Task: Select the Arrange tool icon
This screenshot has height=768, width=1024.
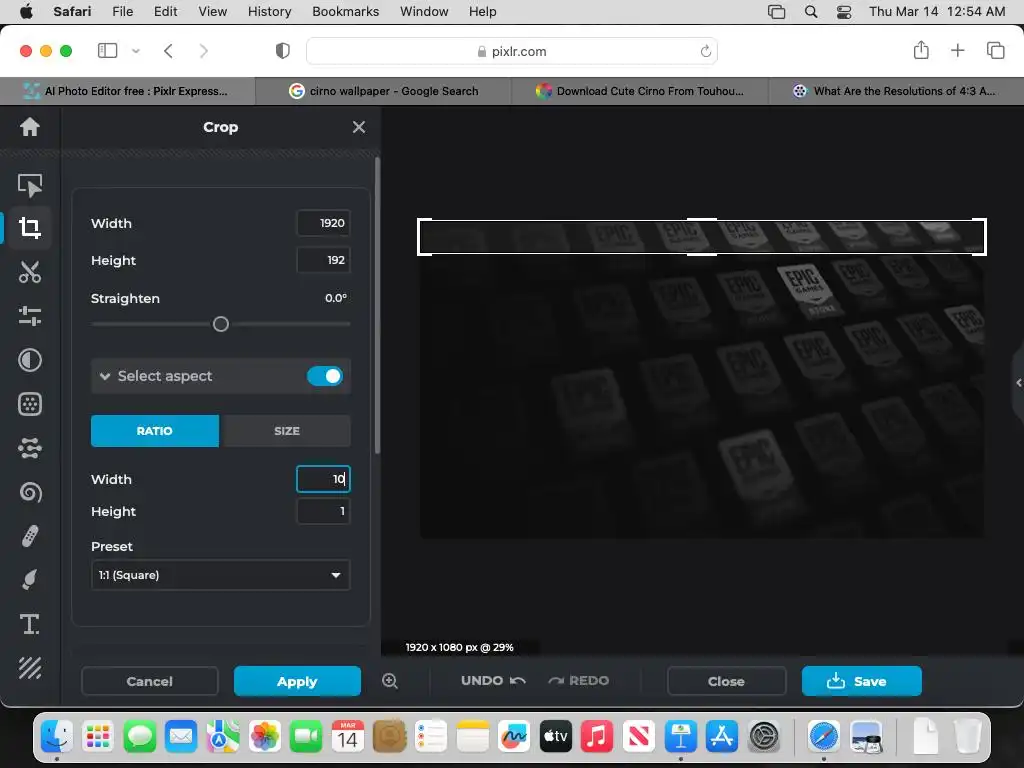Action: pos(29,185)
